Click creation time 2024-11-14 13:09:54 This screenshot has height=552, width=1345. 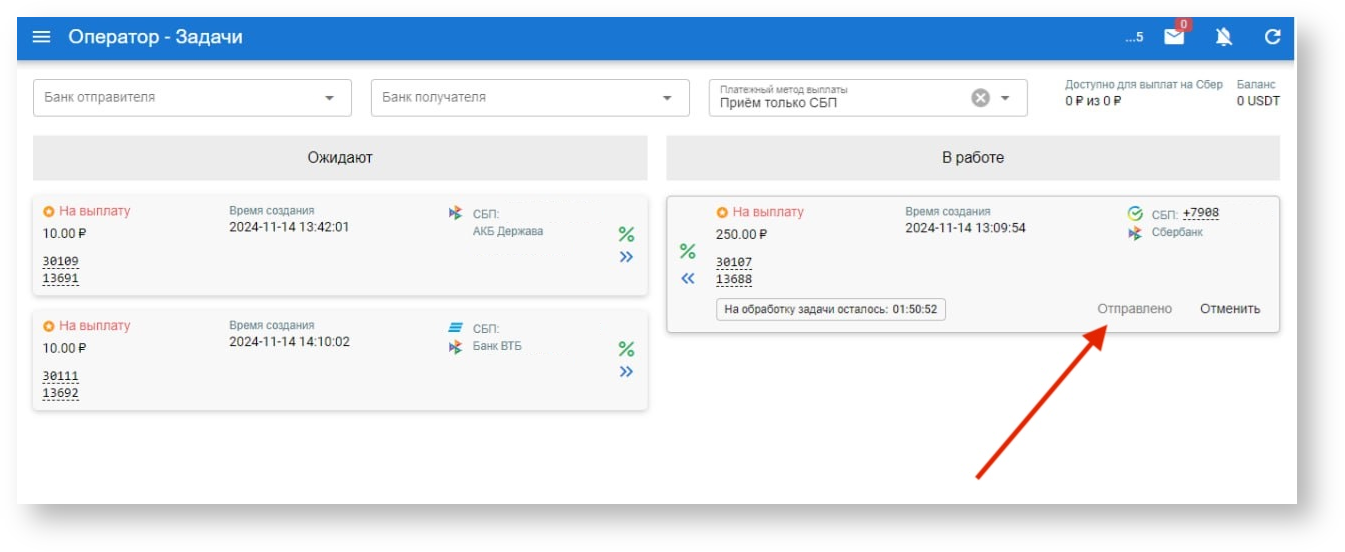pyautogui.click(x=965, y=228)
